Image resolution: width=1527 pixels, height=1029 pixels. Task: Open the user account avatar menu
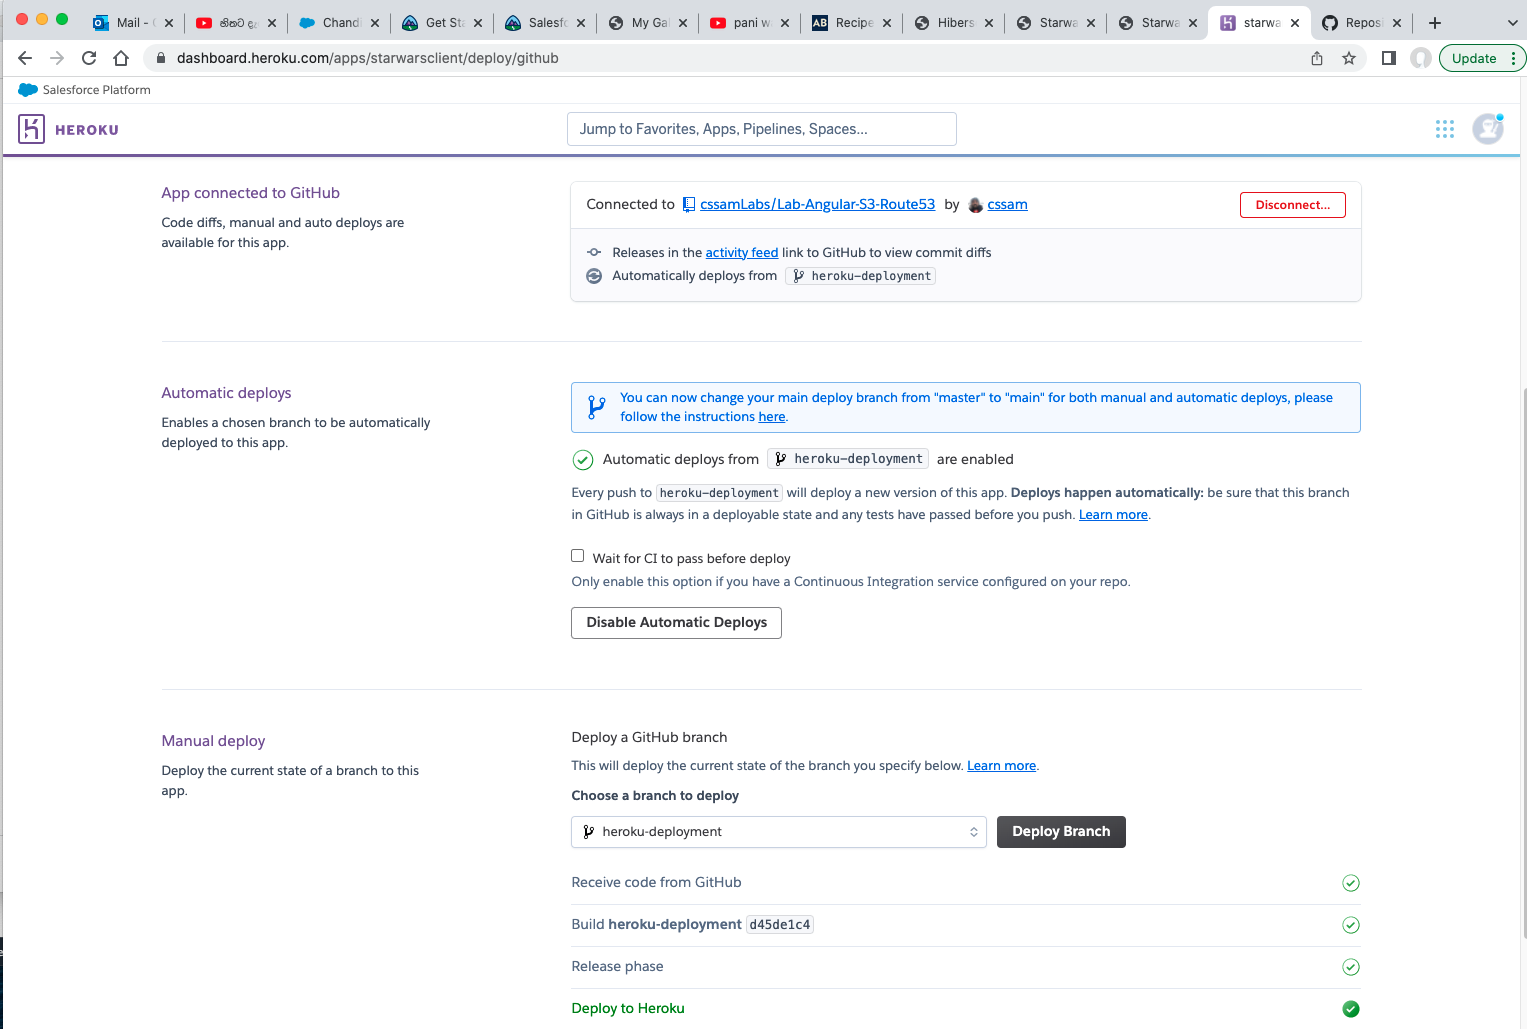click(x=1488, y=129)
